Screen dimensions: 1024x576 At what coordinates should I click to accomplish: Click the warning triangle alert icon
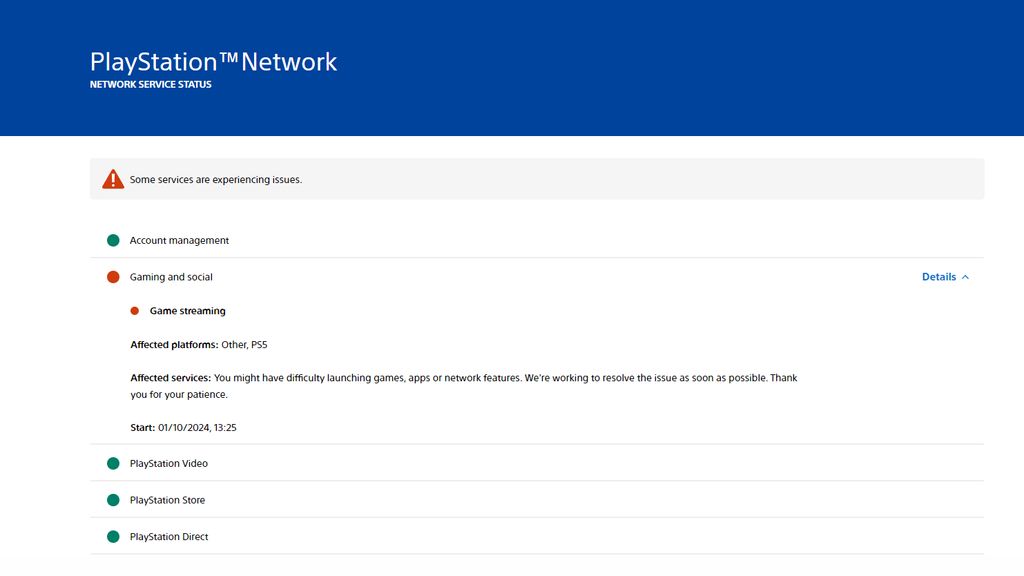pos(111,177)
